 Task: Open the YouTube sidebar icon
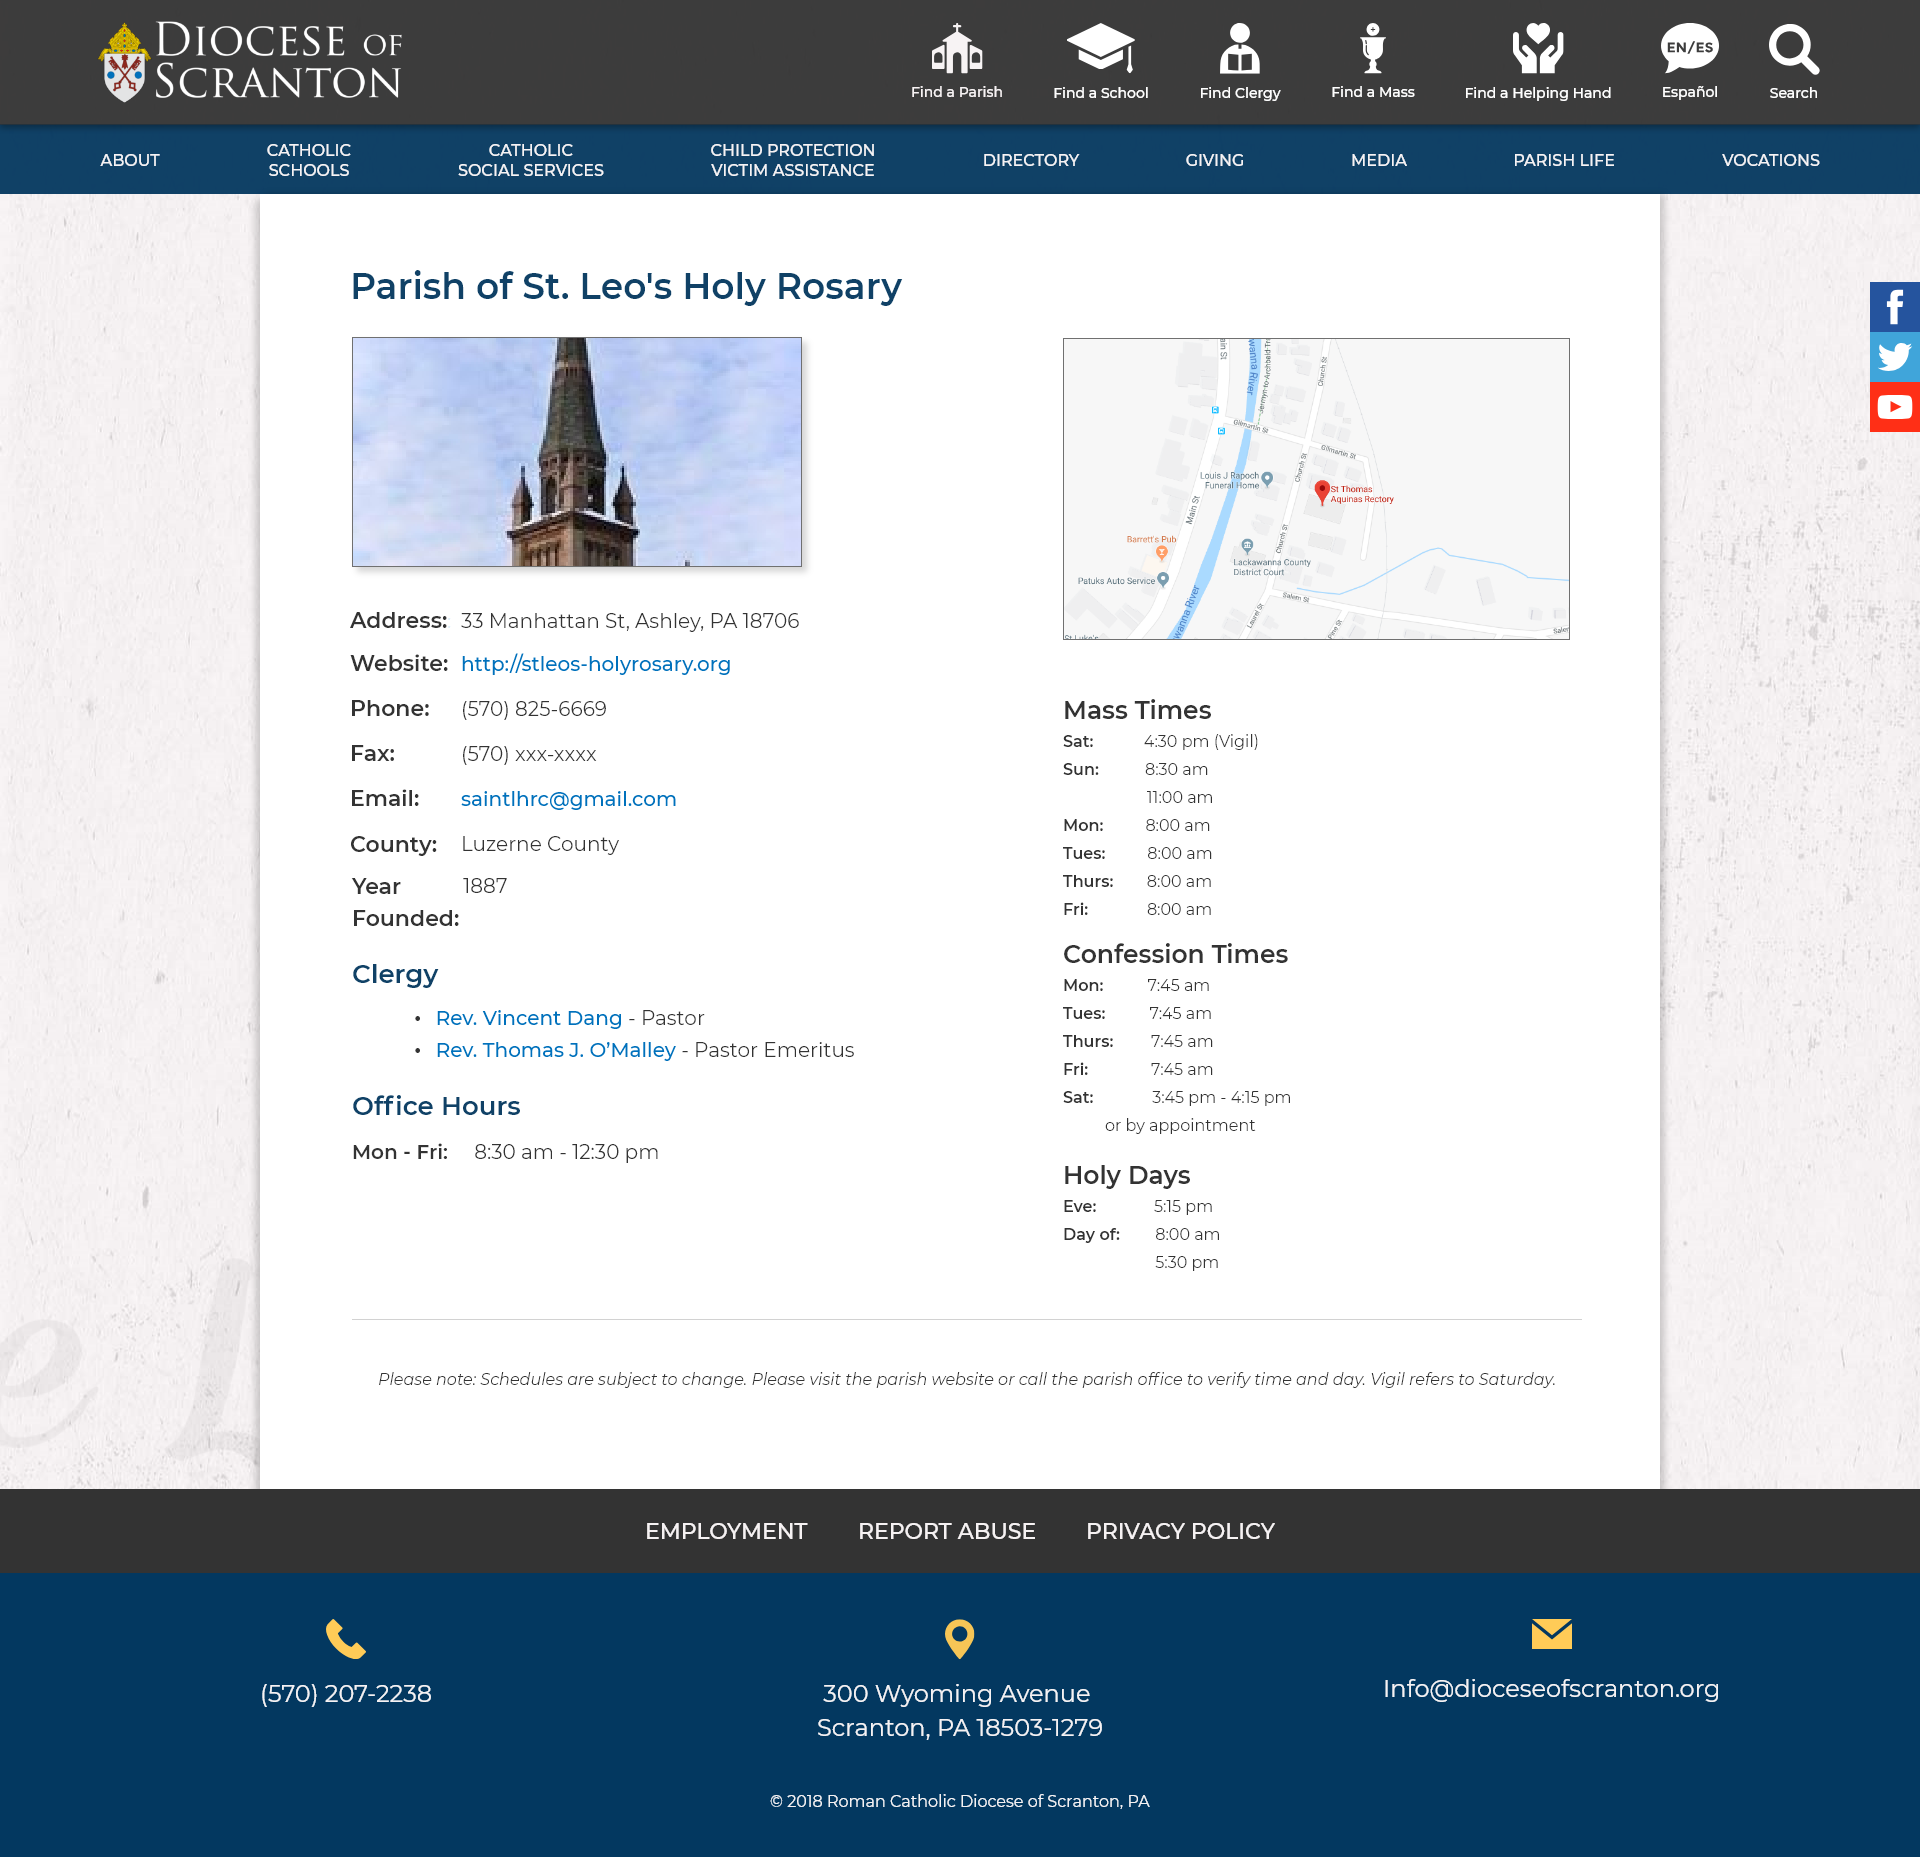pos(1894,407)
